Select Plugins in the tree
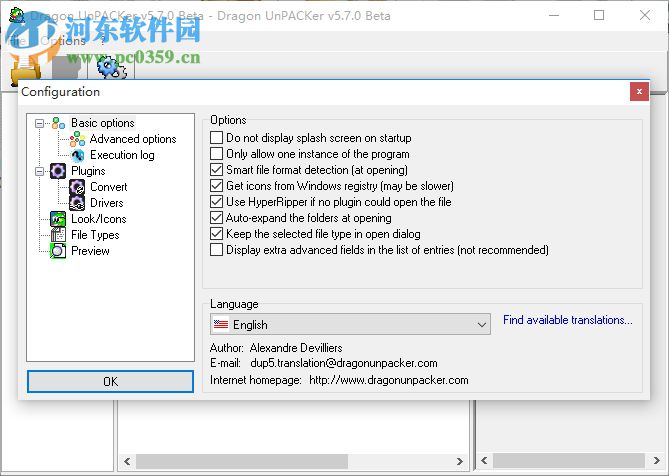Image resolution: width=669 pixels, height=476 pixels. coord(88,171)
